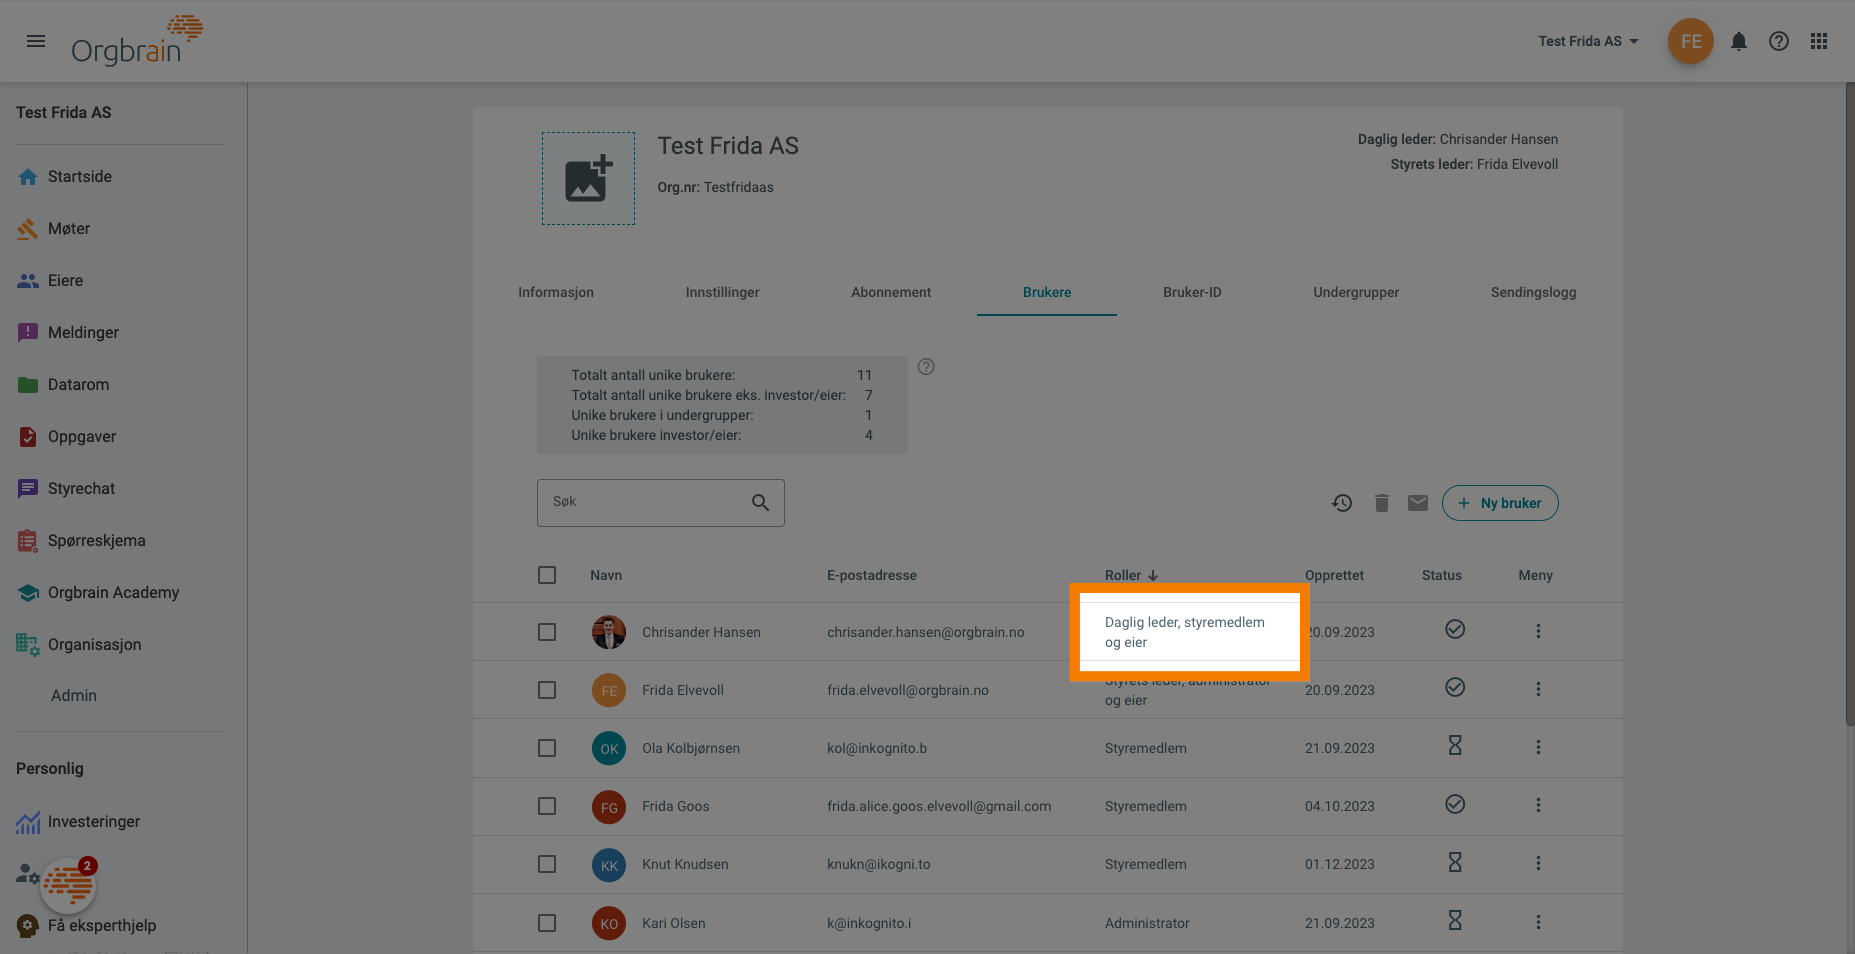Switch to the Sendingslogg tab
The image size is (1855, 954).
point(1533,292)
